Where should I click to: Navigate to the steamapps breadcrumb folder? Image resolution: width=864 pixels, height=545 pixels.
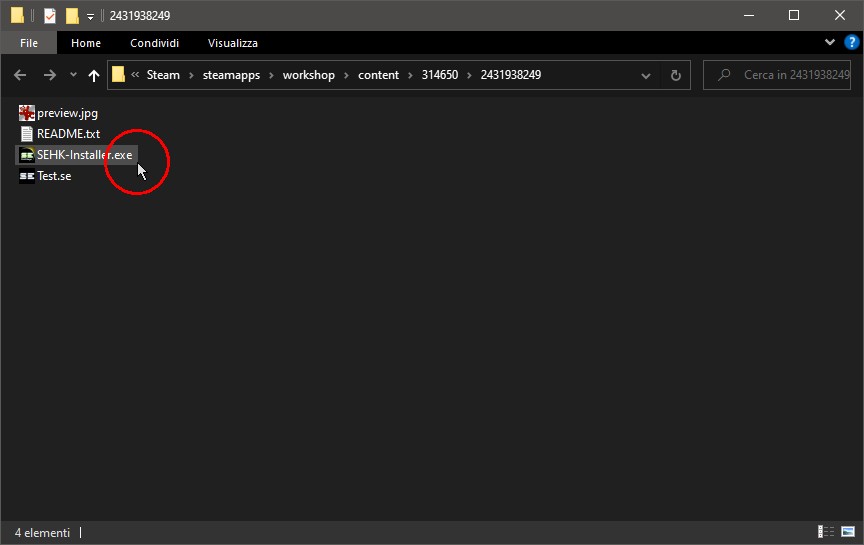click(x=228, y=75)
